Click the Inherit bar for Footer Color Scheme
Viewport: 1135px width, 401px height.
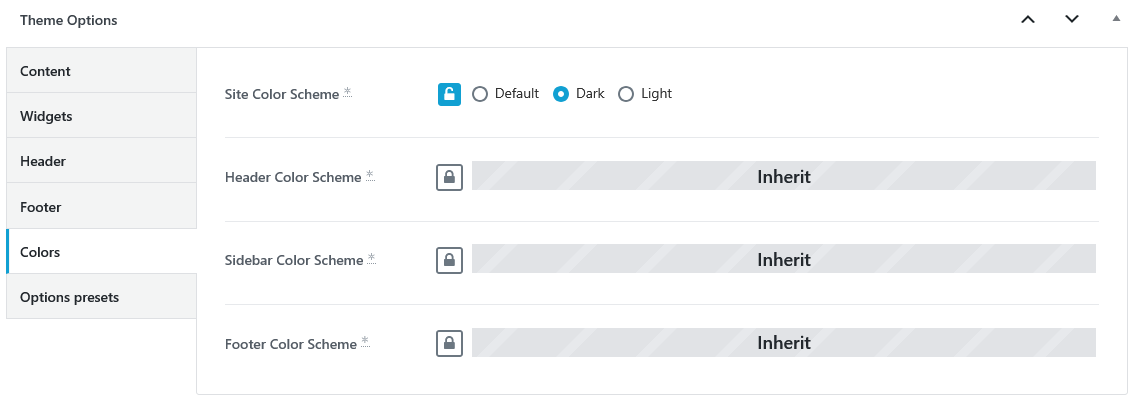click(x=784, y=342)
